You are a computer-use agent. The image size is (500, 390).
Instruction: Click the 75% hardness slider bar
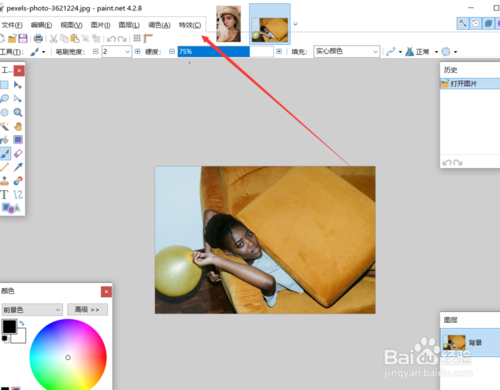[x=225, y=52]
